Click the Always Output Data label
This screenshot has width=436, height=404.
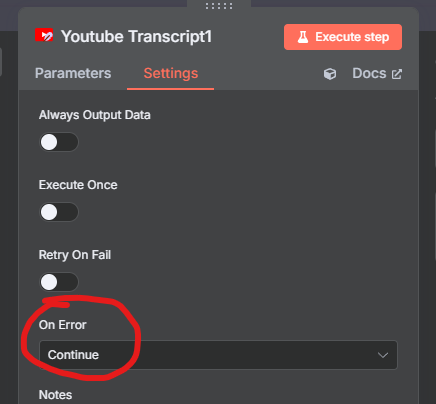[95, 115]
